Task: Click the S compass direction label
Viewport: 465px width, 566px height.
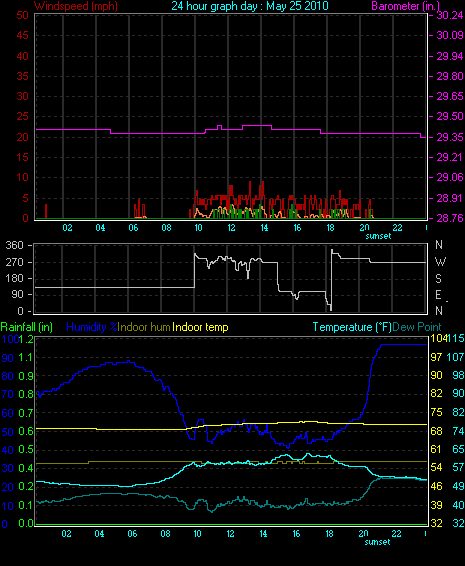Action: coord(438,278)
